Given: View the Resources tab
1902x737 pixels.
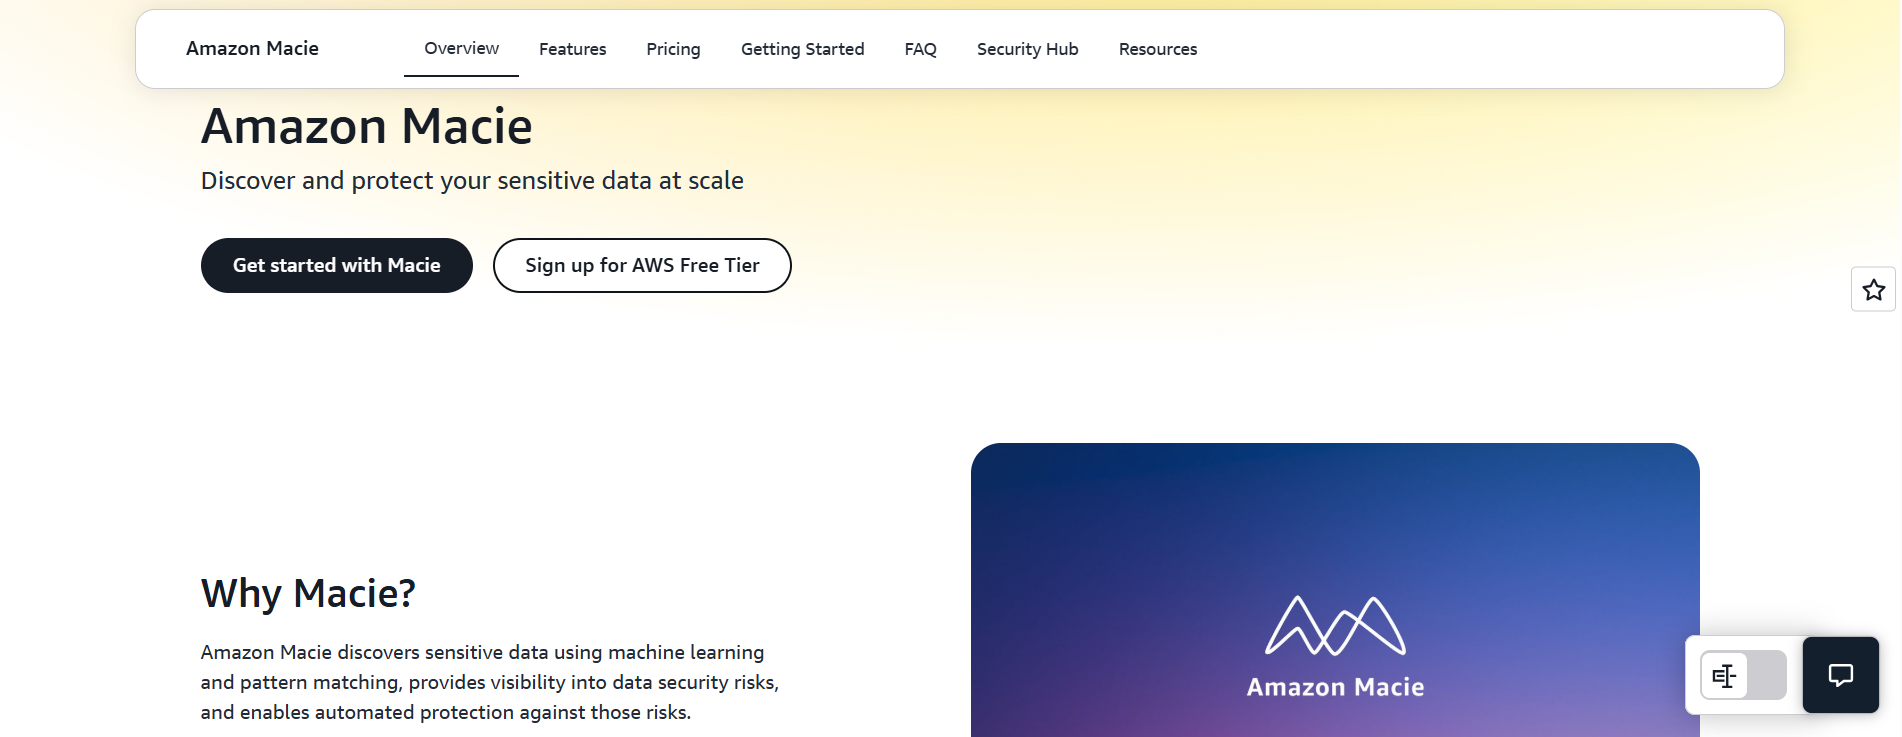Looking at the screenshot, I should coord(1157,49).
